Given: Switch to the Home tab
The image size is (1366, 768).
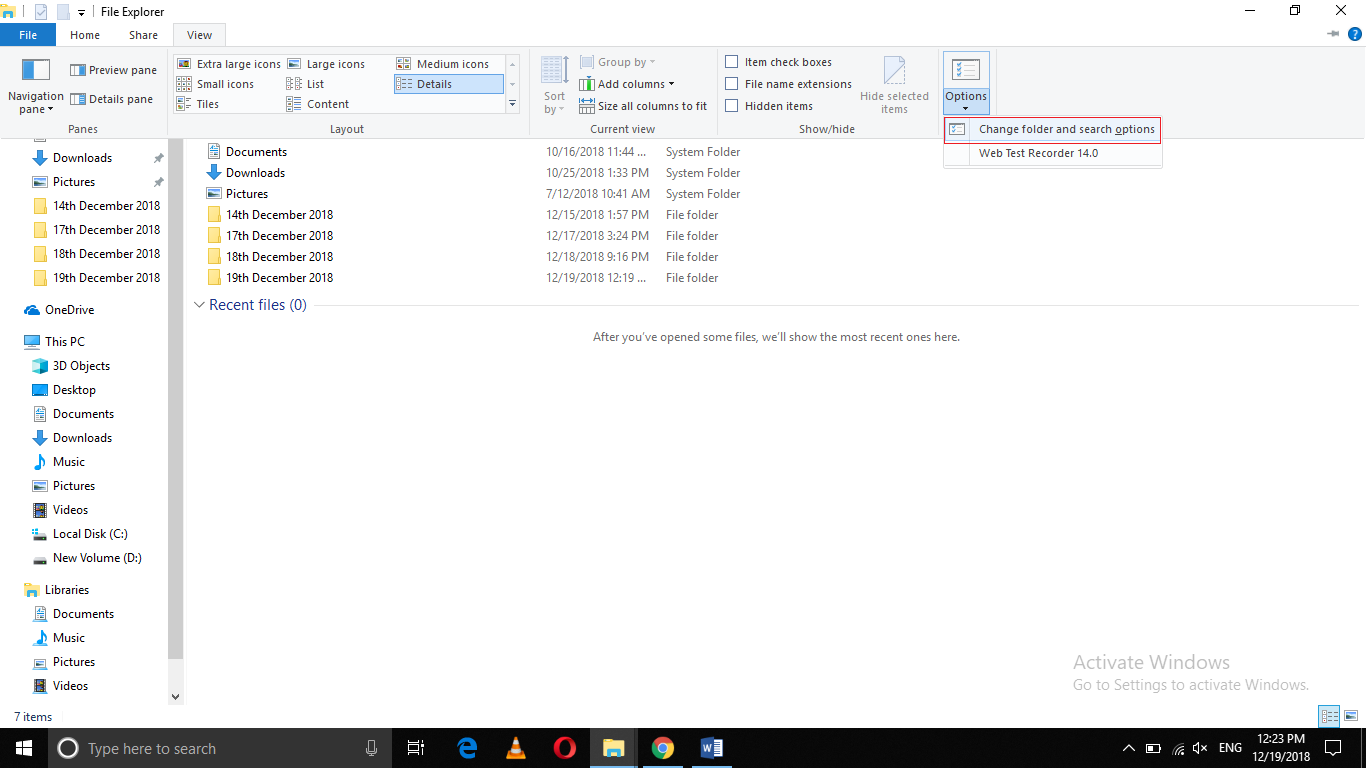Looking at the screenshot, I should [85, 35].
